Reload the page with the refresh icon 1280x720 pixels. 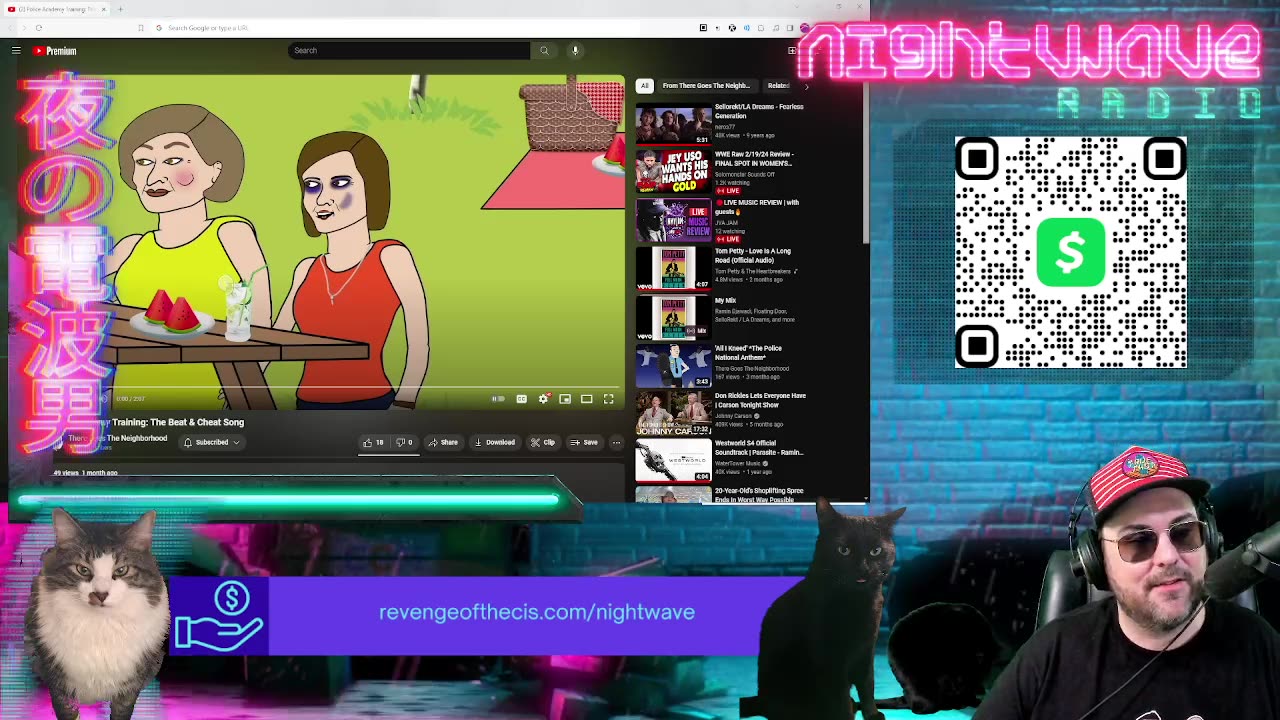coord(38,28)
